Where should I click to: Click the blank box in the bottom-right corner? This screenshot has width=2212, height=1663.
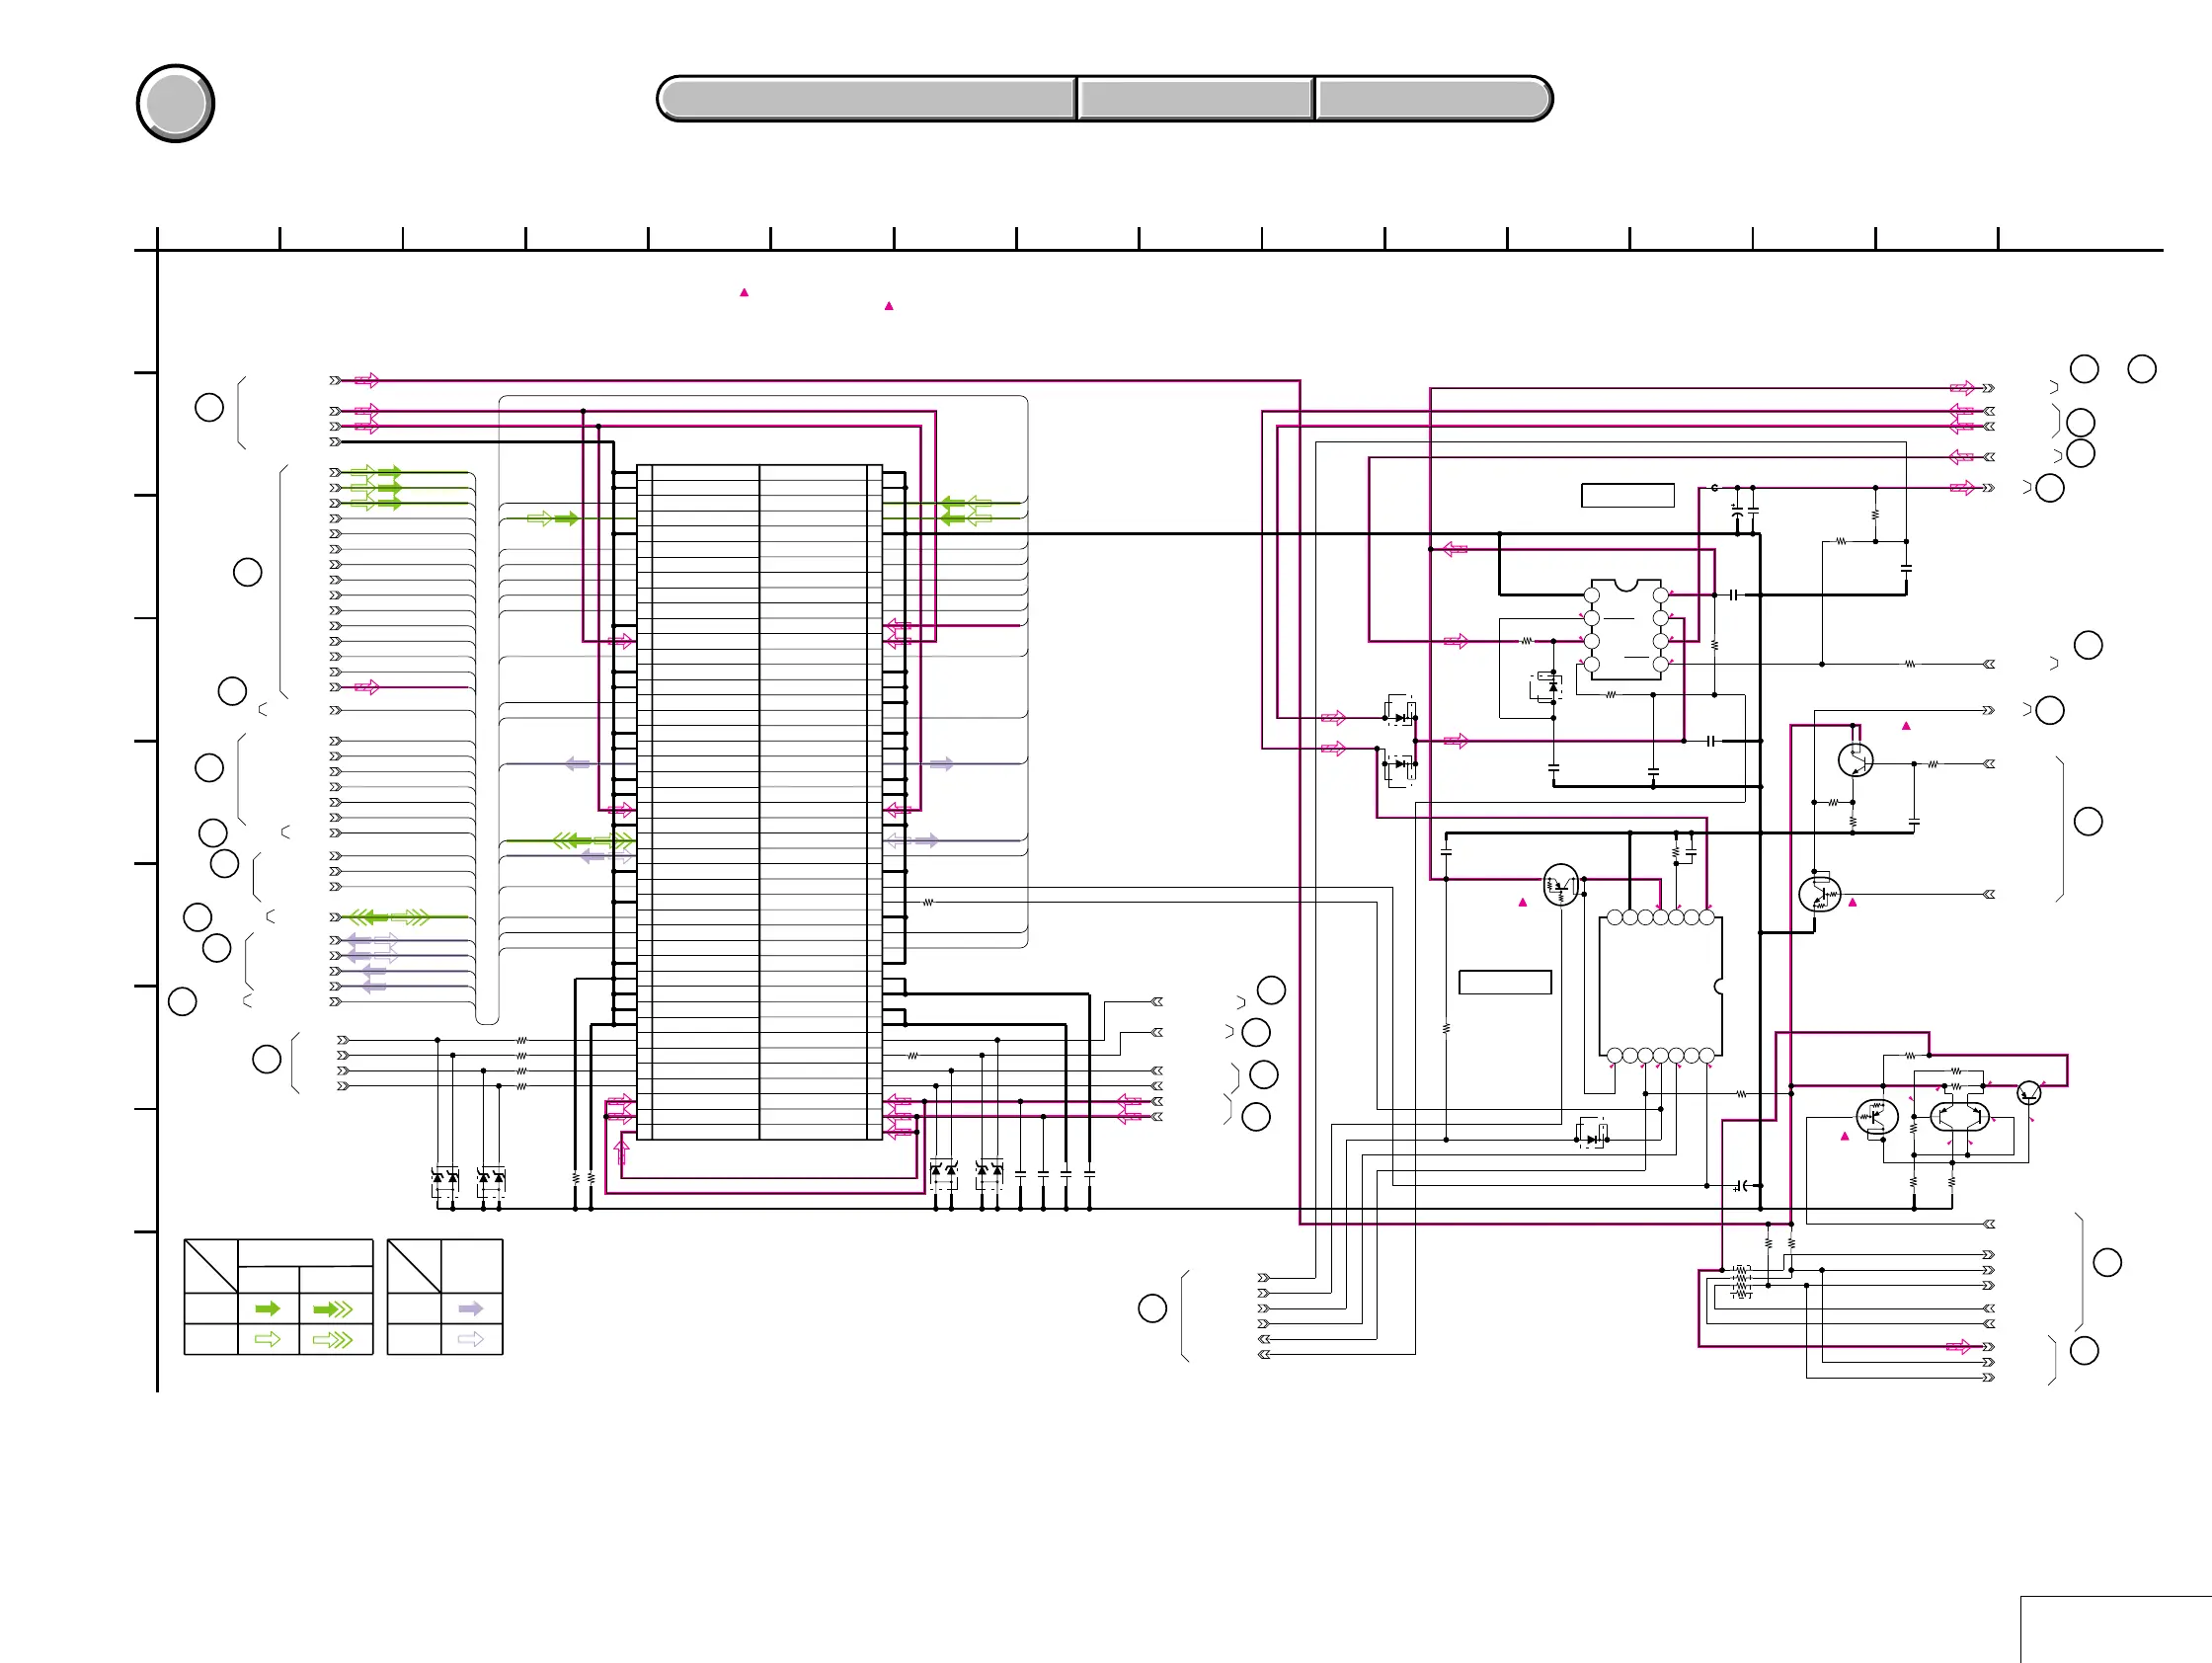point(2114,1629)
